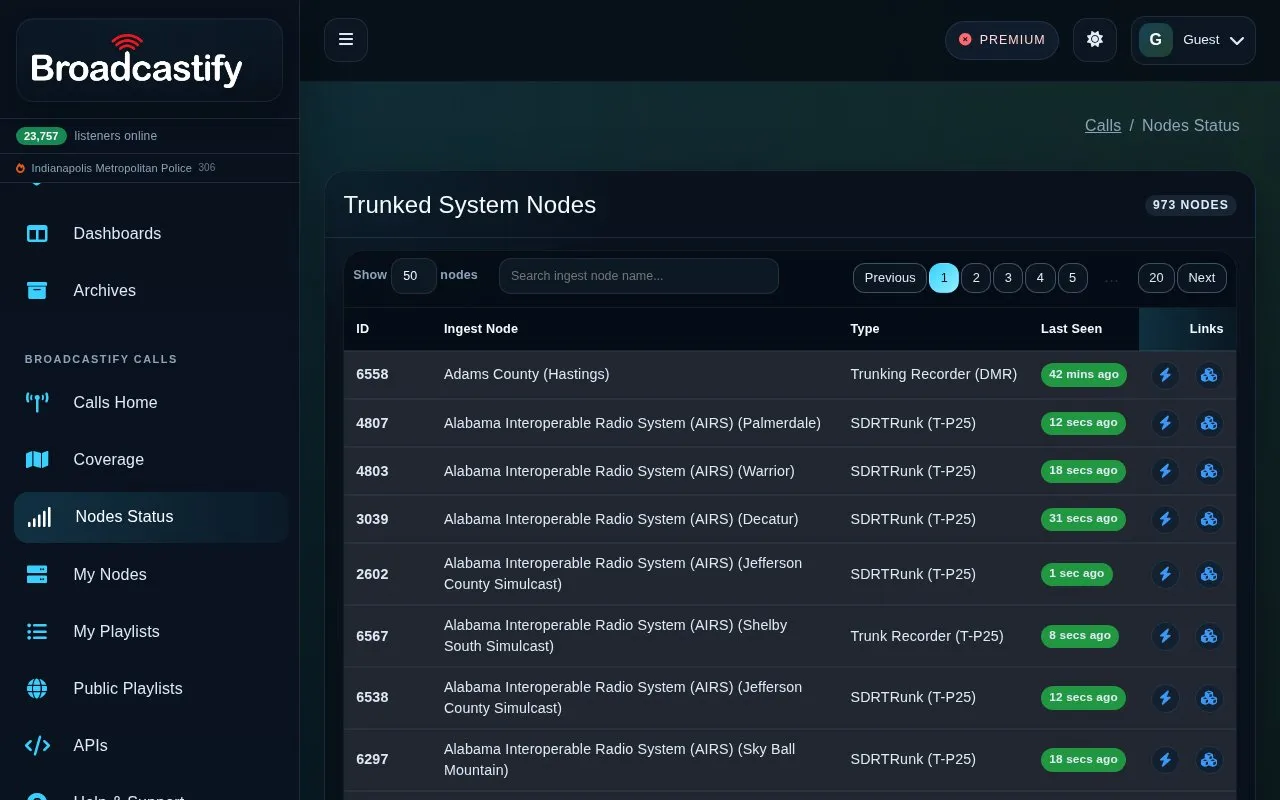
Task: Open Dashboards in sidebar
Action: tap(150, 233)
